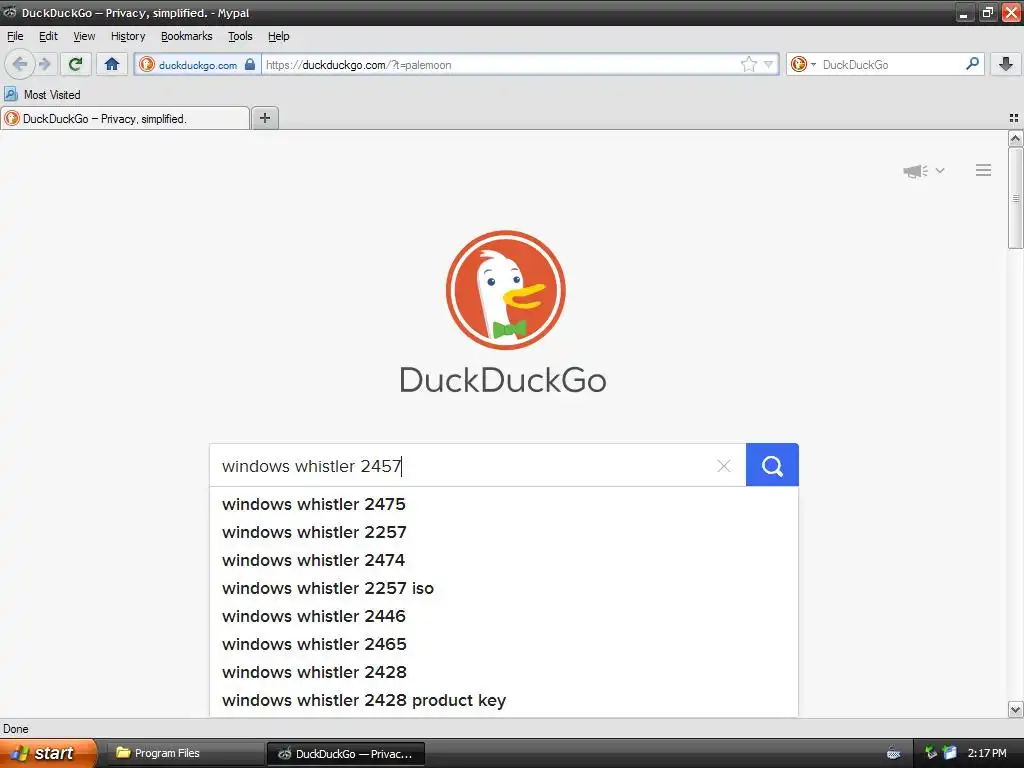Image resolution: width=1024 pixels, height=768 pixels.
Task: Open the Windows Start menu
Action: [x=48, y=754]
